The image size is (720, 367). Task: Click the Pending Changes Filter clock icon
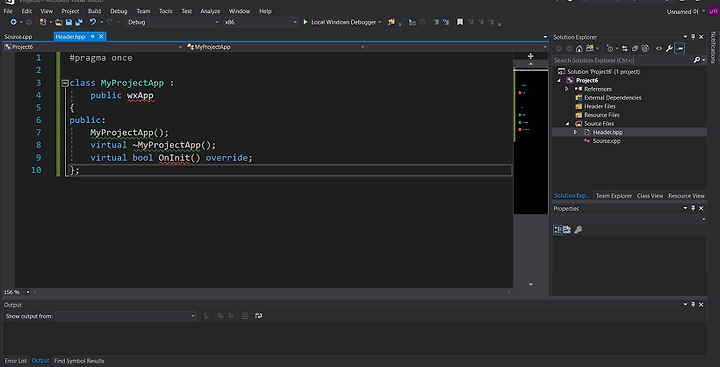pos(610,48)
